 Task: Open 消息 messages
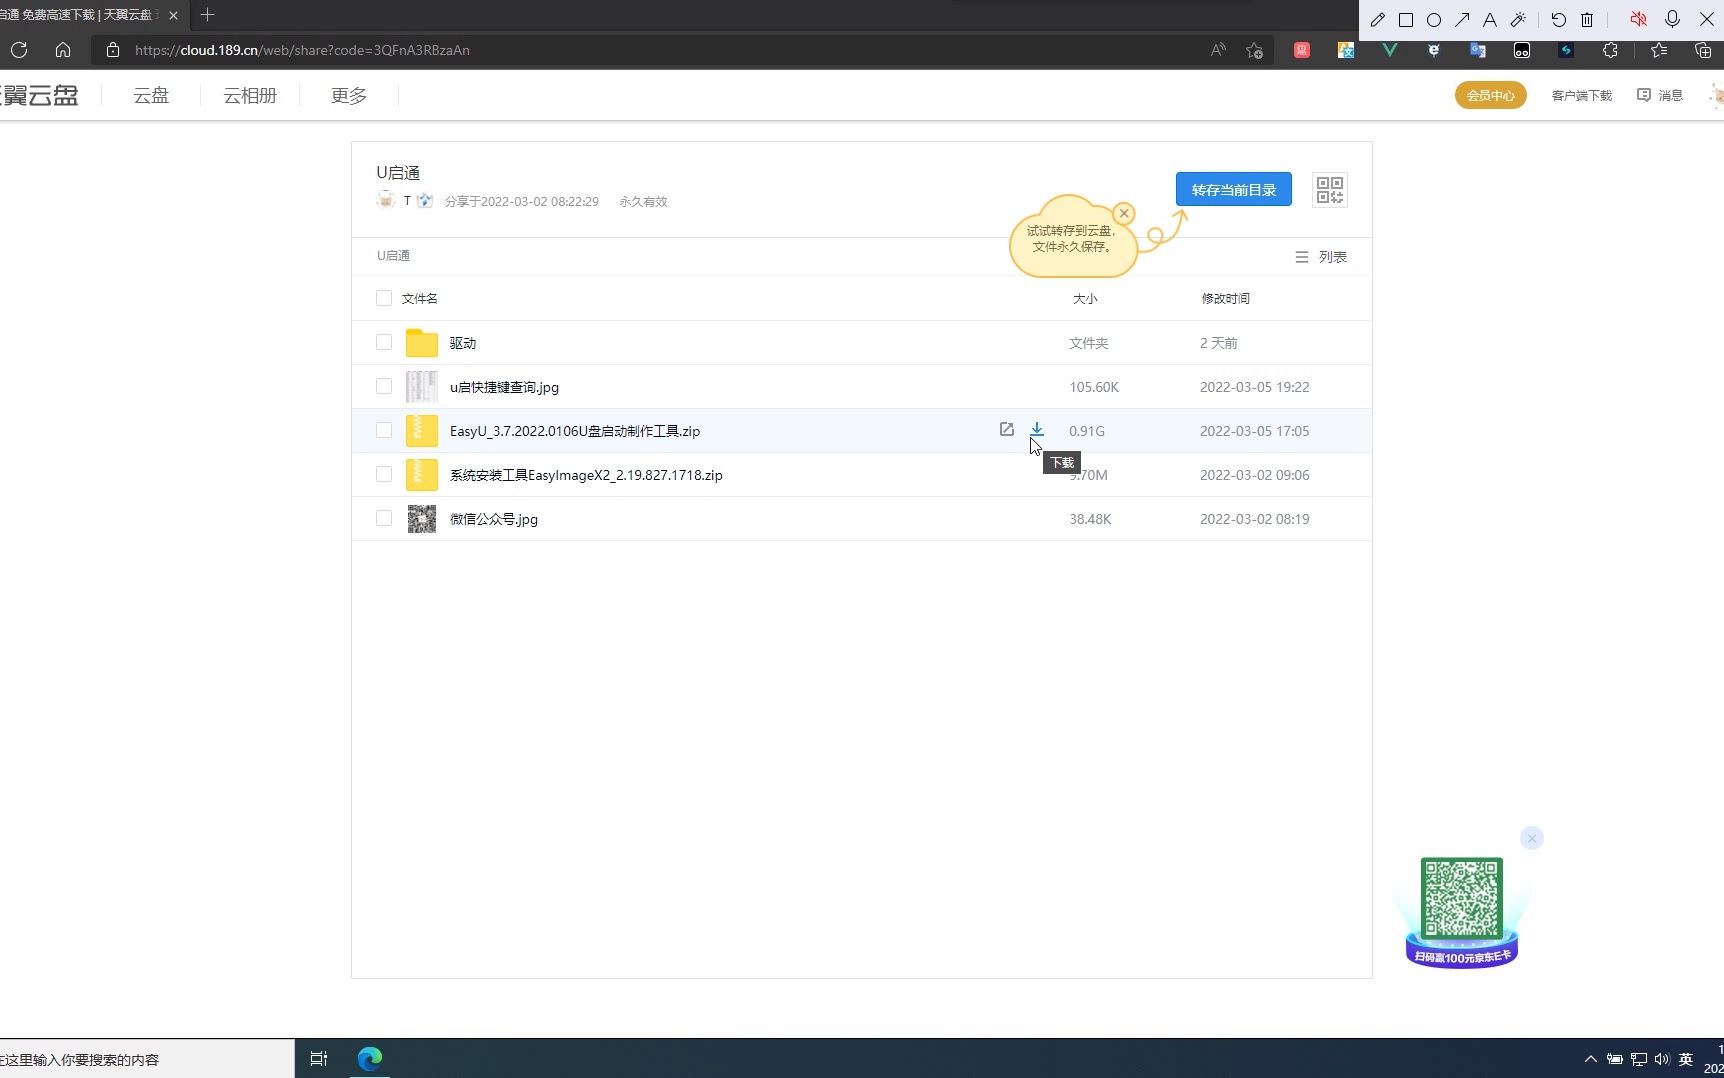[1660, 96]
